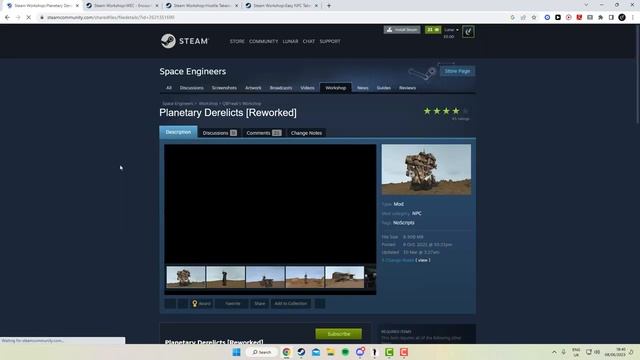This screenshot has height=360, width=640.
Task: Select the Broadcasts hub tab
Action: pyautogui.click(x=281, y=88)
